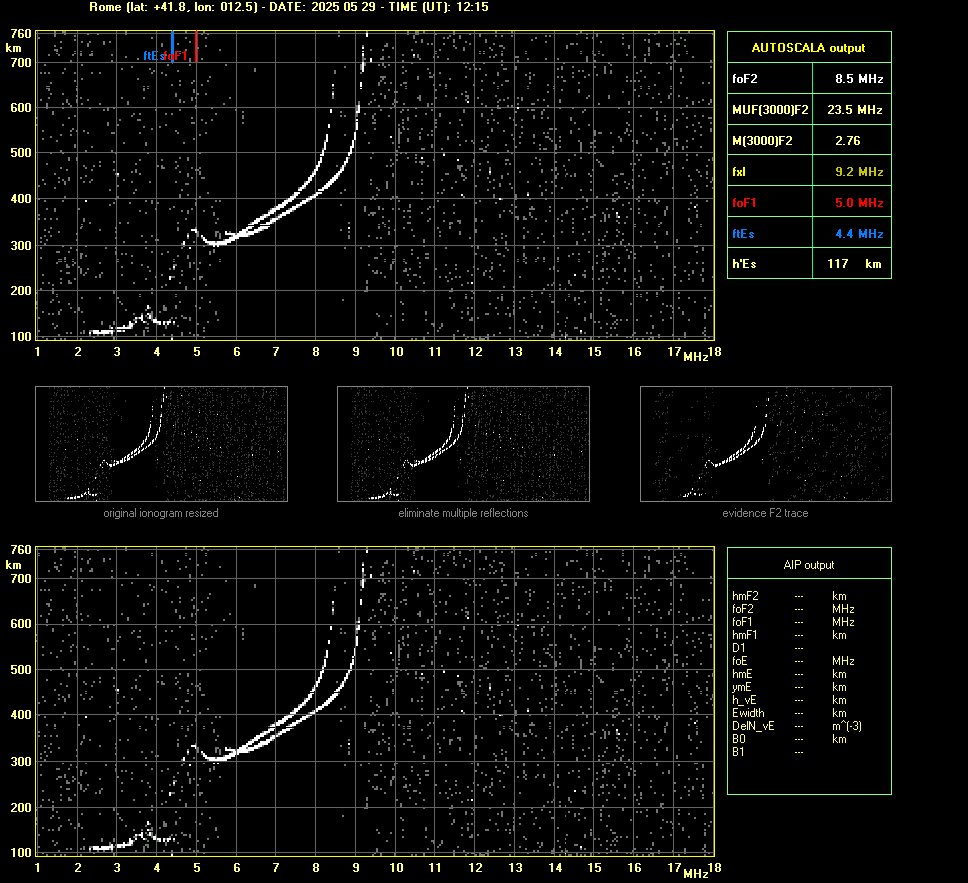Image resolution: width=968 pixels, height=883 pixels.
Task: Click the 400 km axis label on top ionogram
Action: [21, 199]
